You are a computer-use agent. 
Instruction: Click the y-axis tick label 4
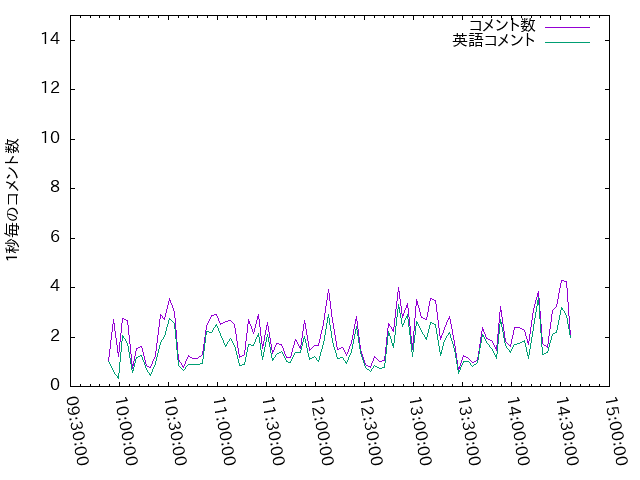pos(55,287)
